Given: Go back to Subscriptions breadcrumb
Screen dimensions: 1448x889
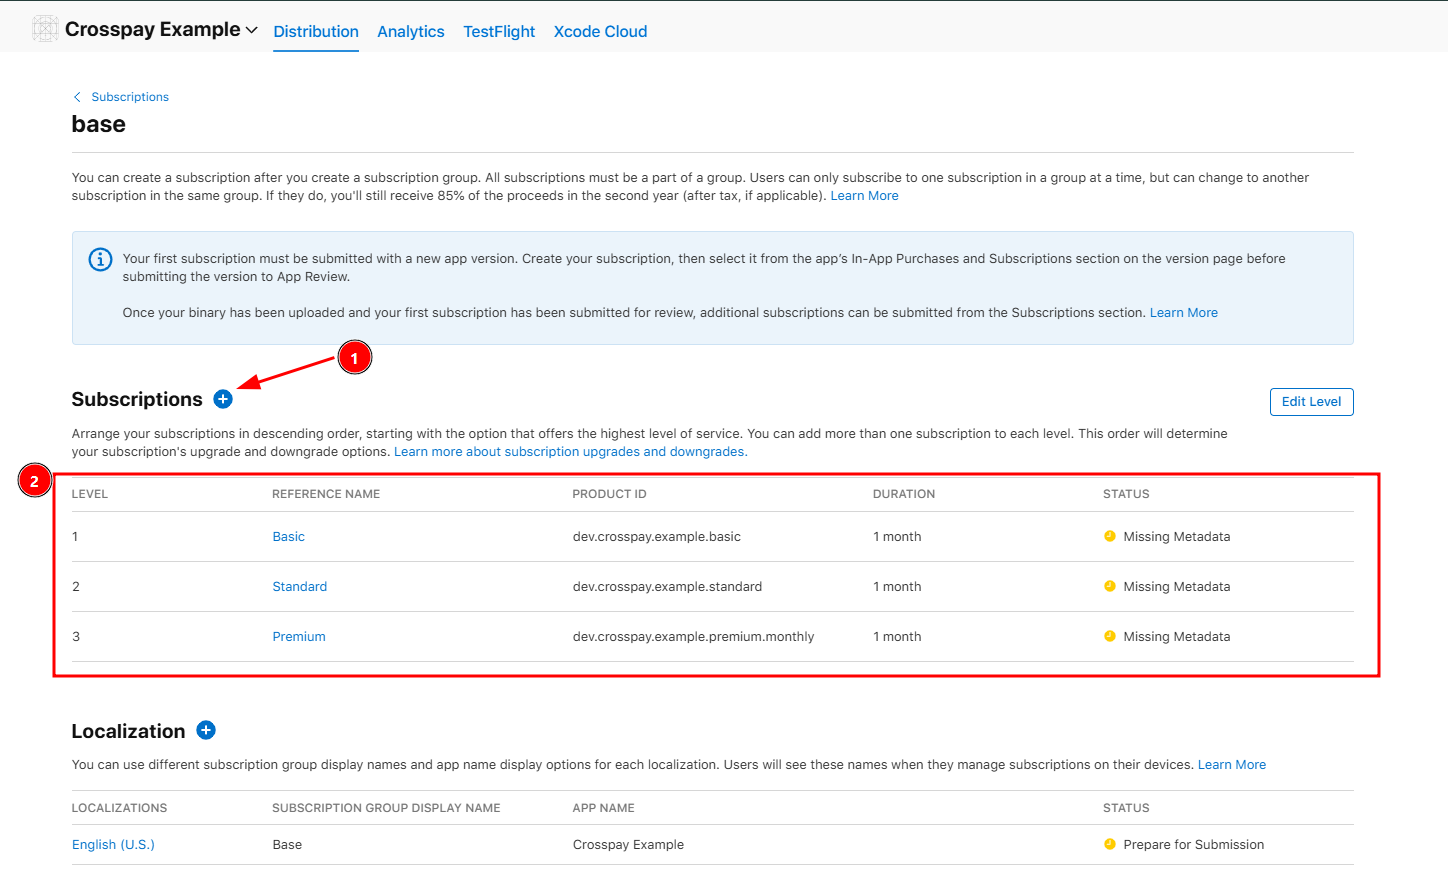Looking at the screenshot, I should [x=130, y=97].
